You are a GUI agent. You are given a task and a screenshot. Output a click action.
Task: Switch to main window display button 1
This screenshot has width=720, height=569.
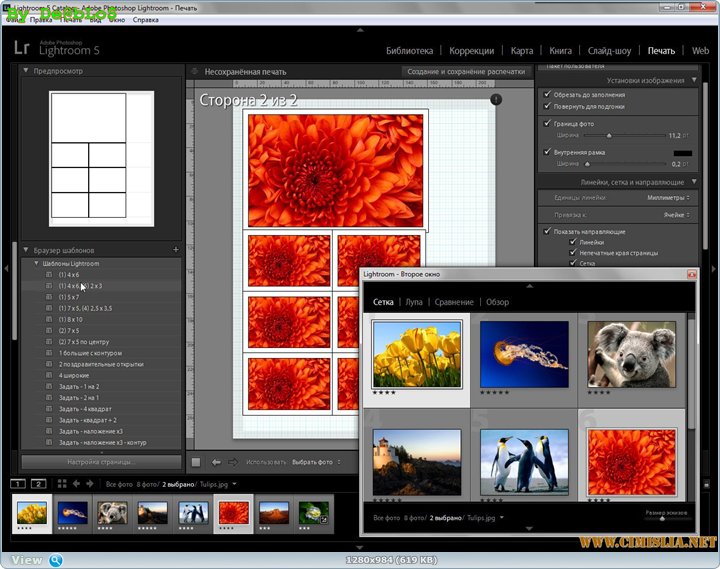[20, 484]
